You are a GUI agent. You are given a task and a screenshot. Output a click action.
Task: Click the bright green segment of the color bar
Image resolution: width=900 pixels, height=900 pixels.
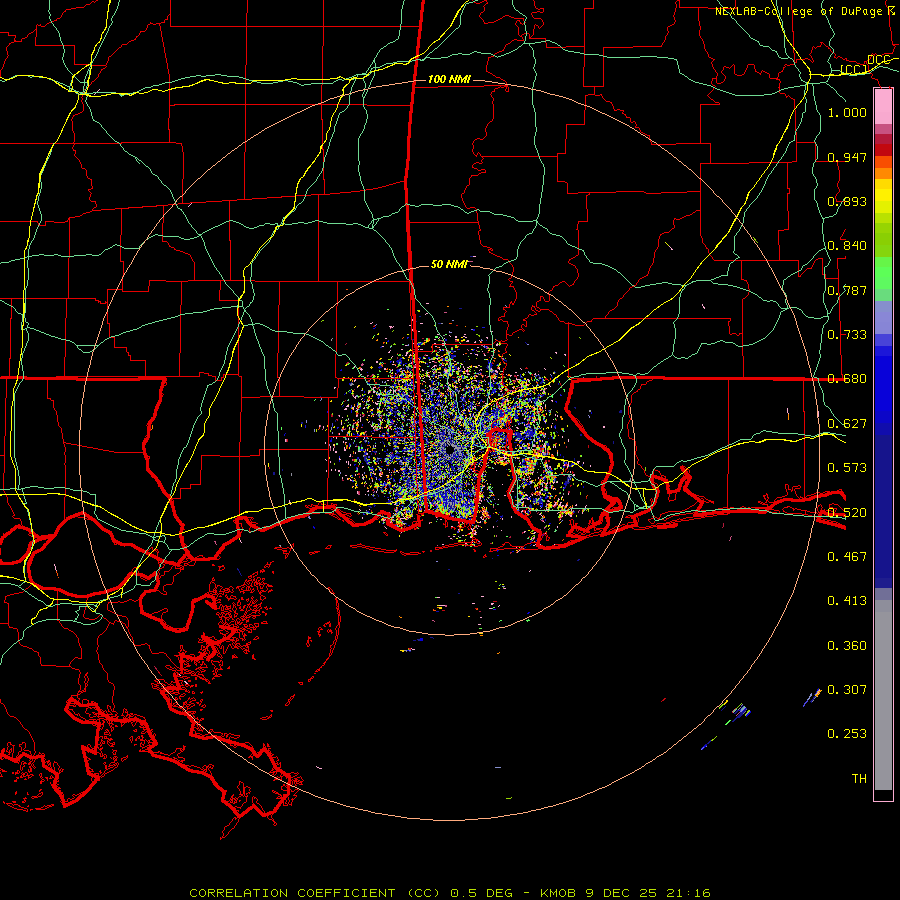tap(883, 273)
